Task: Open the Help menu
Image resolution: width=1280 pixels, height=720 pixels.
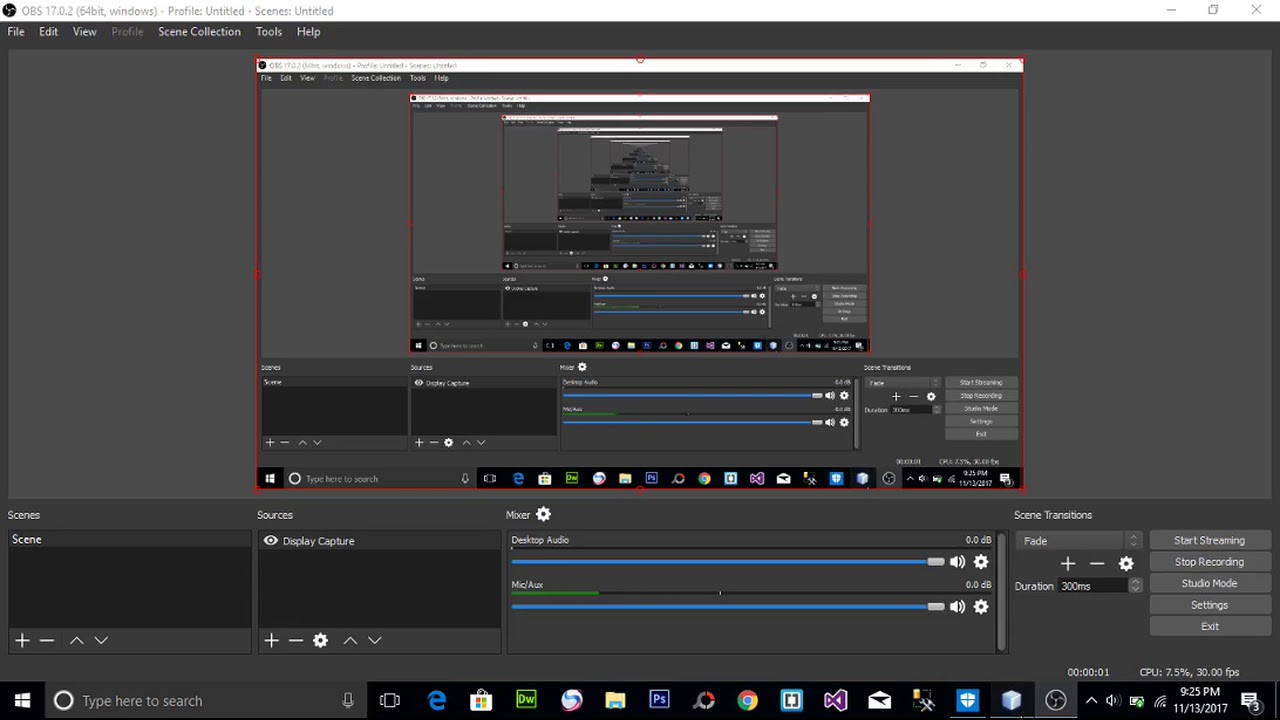Action: (308, 32)
